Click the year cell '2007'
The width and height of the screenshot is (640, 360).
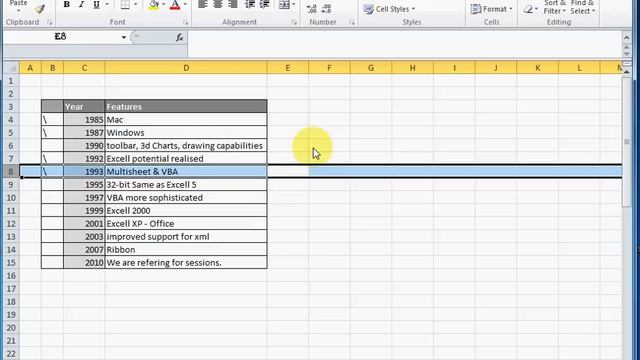pyautogui.click(x=84, y=249)
